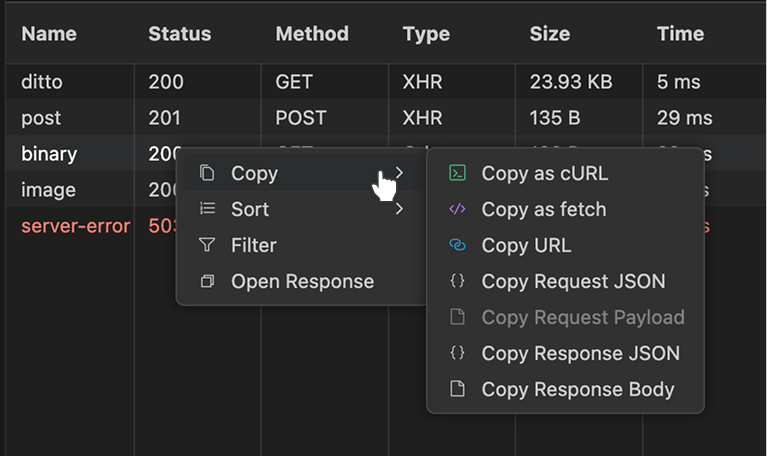Select the server-error request row
This screenshot has width=767, height=456.
click(75, 226)
